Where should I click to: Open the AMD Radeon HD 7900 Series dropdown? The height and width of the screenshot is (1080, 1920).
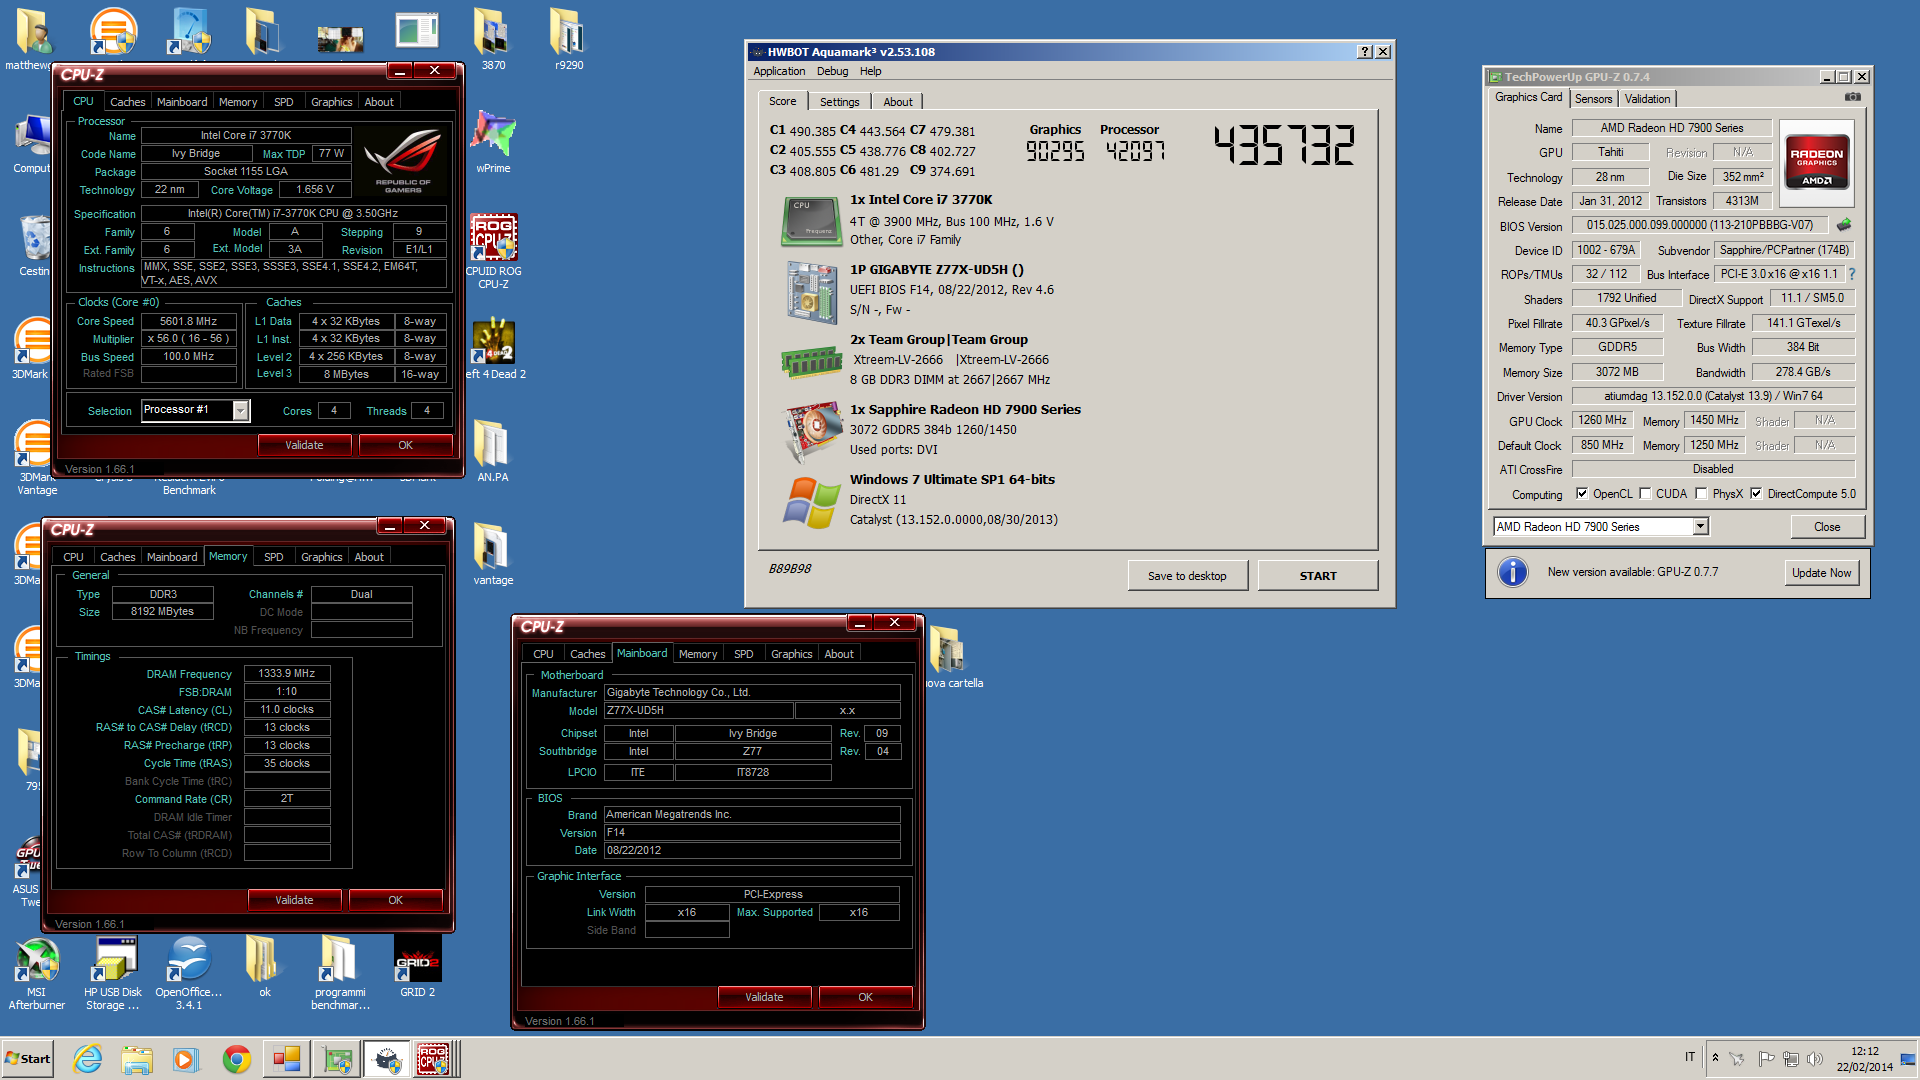pyautogui.click(x=1699, y=527)
